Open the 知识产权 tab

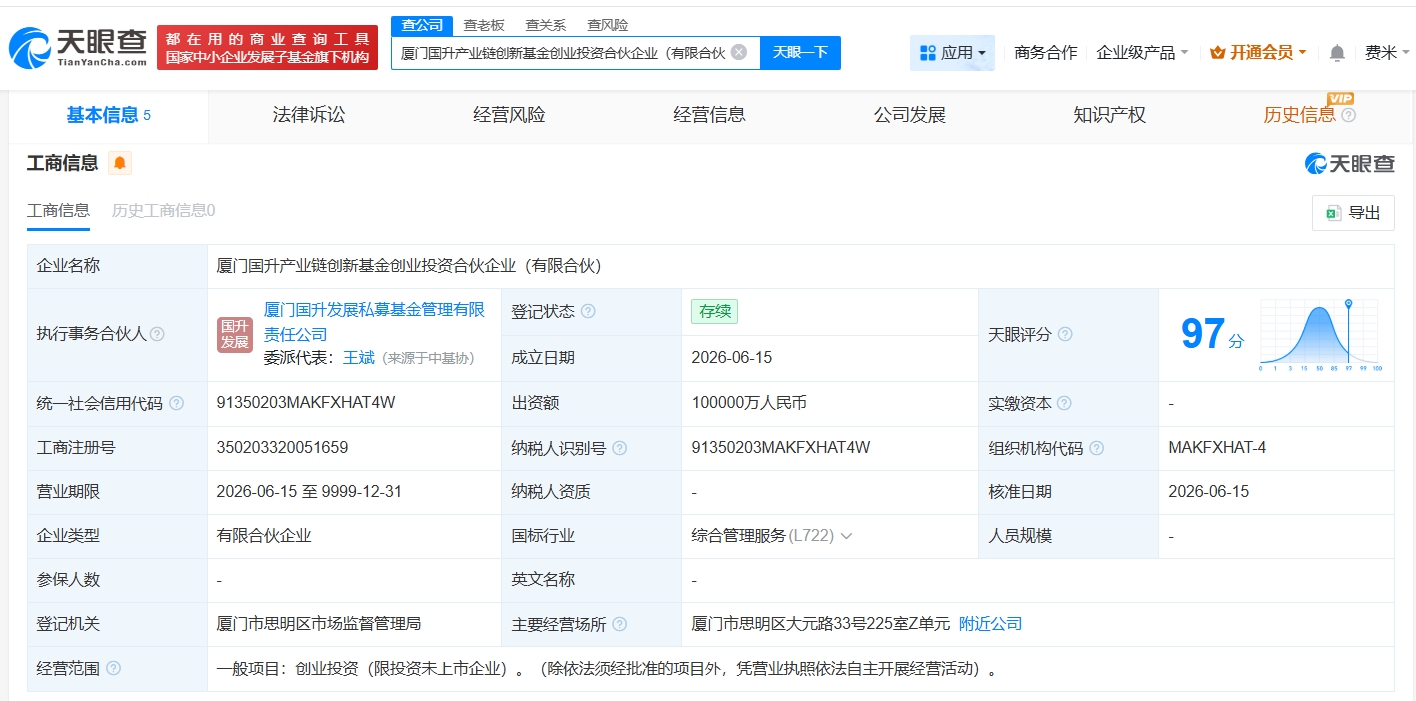pyautogui.click(x=1109, y=115)
